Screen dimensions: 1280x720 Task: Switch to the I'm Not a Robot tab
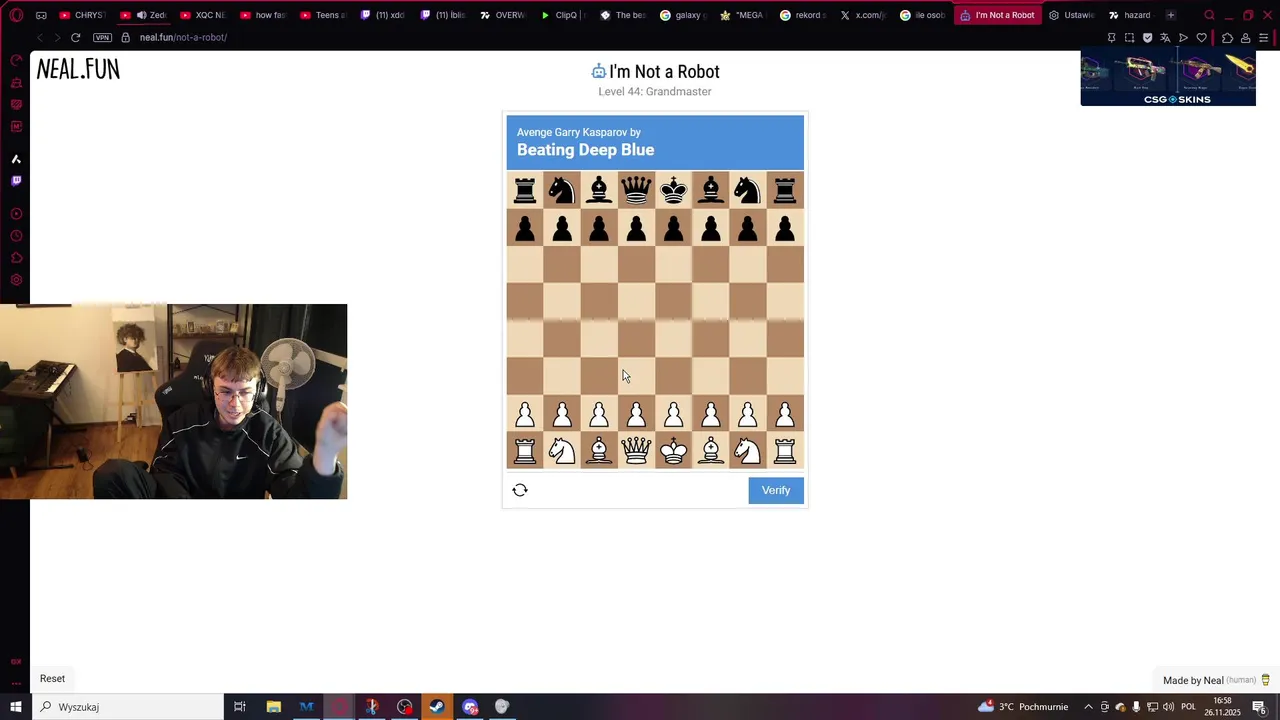(997, 15)
